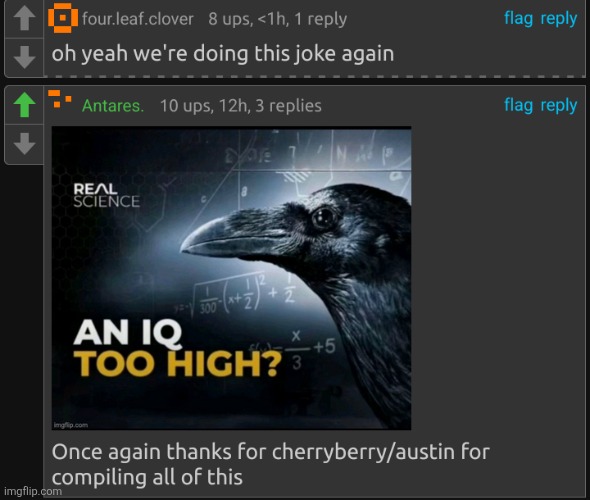Image resolution: width=590 pixels, height=500 pixels.
Task: Click the 'thanks for cherryberry/austin' comment text
Action: (271, 464)
